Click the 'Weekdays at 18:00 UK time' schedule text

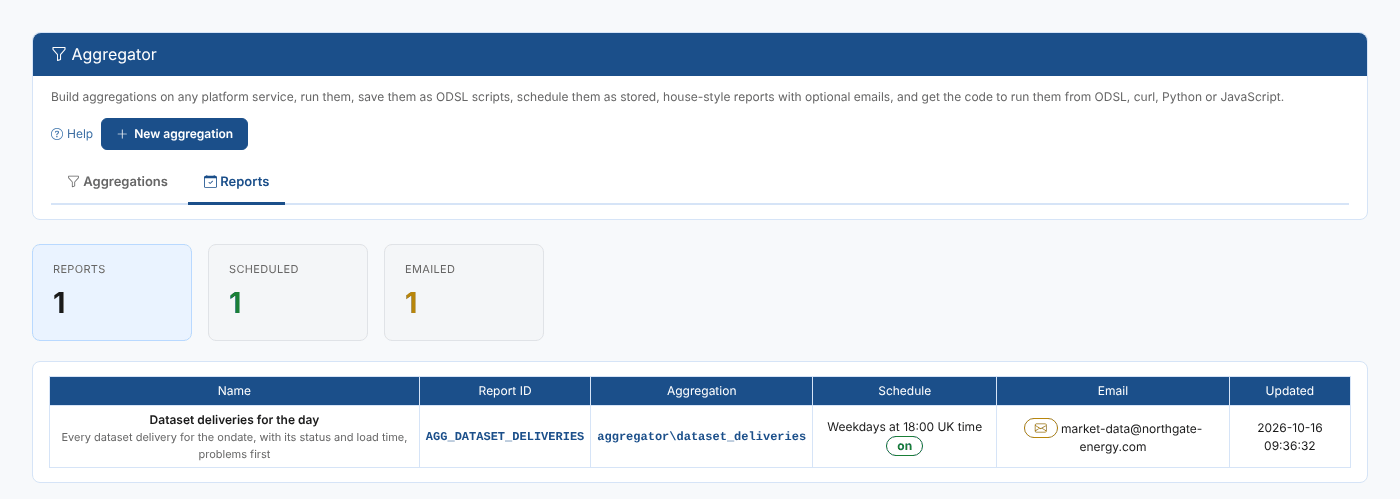click(x=904, y=427)
